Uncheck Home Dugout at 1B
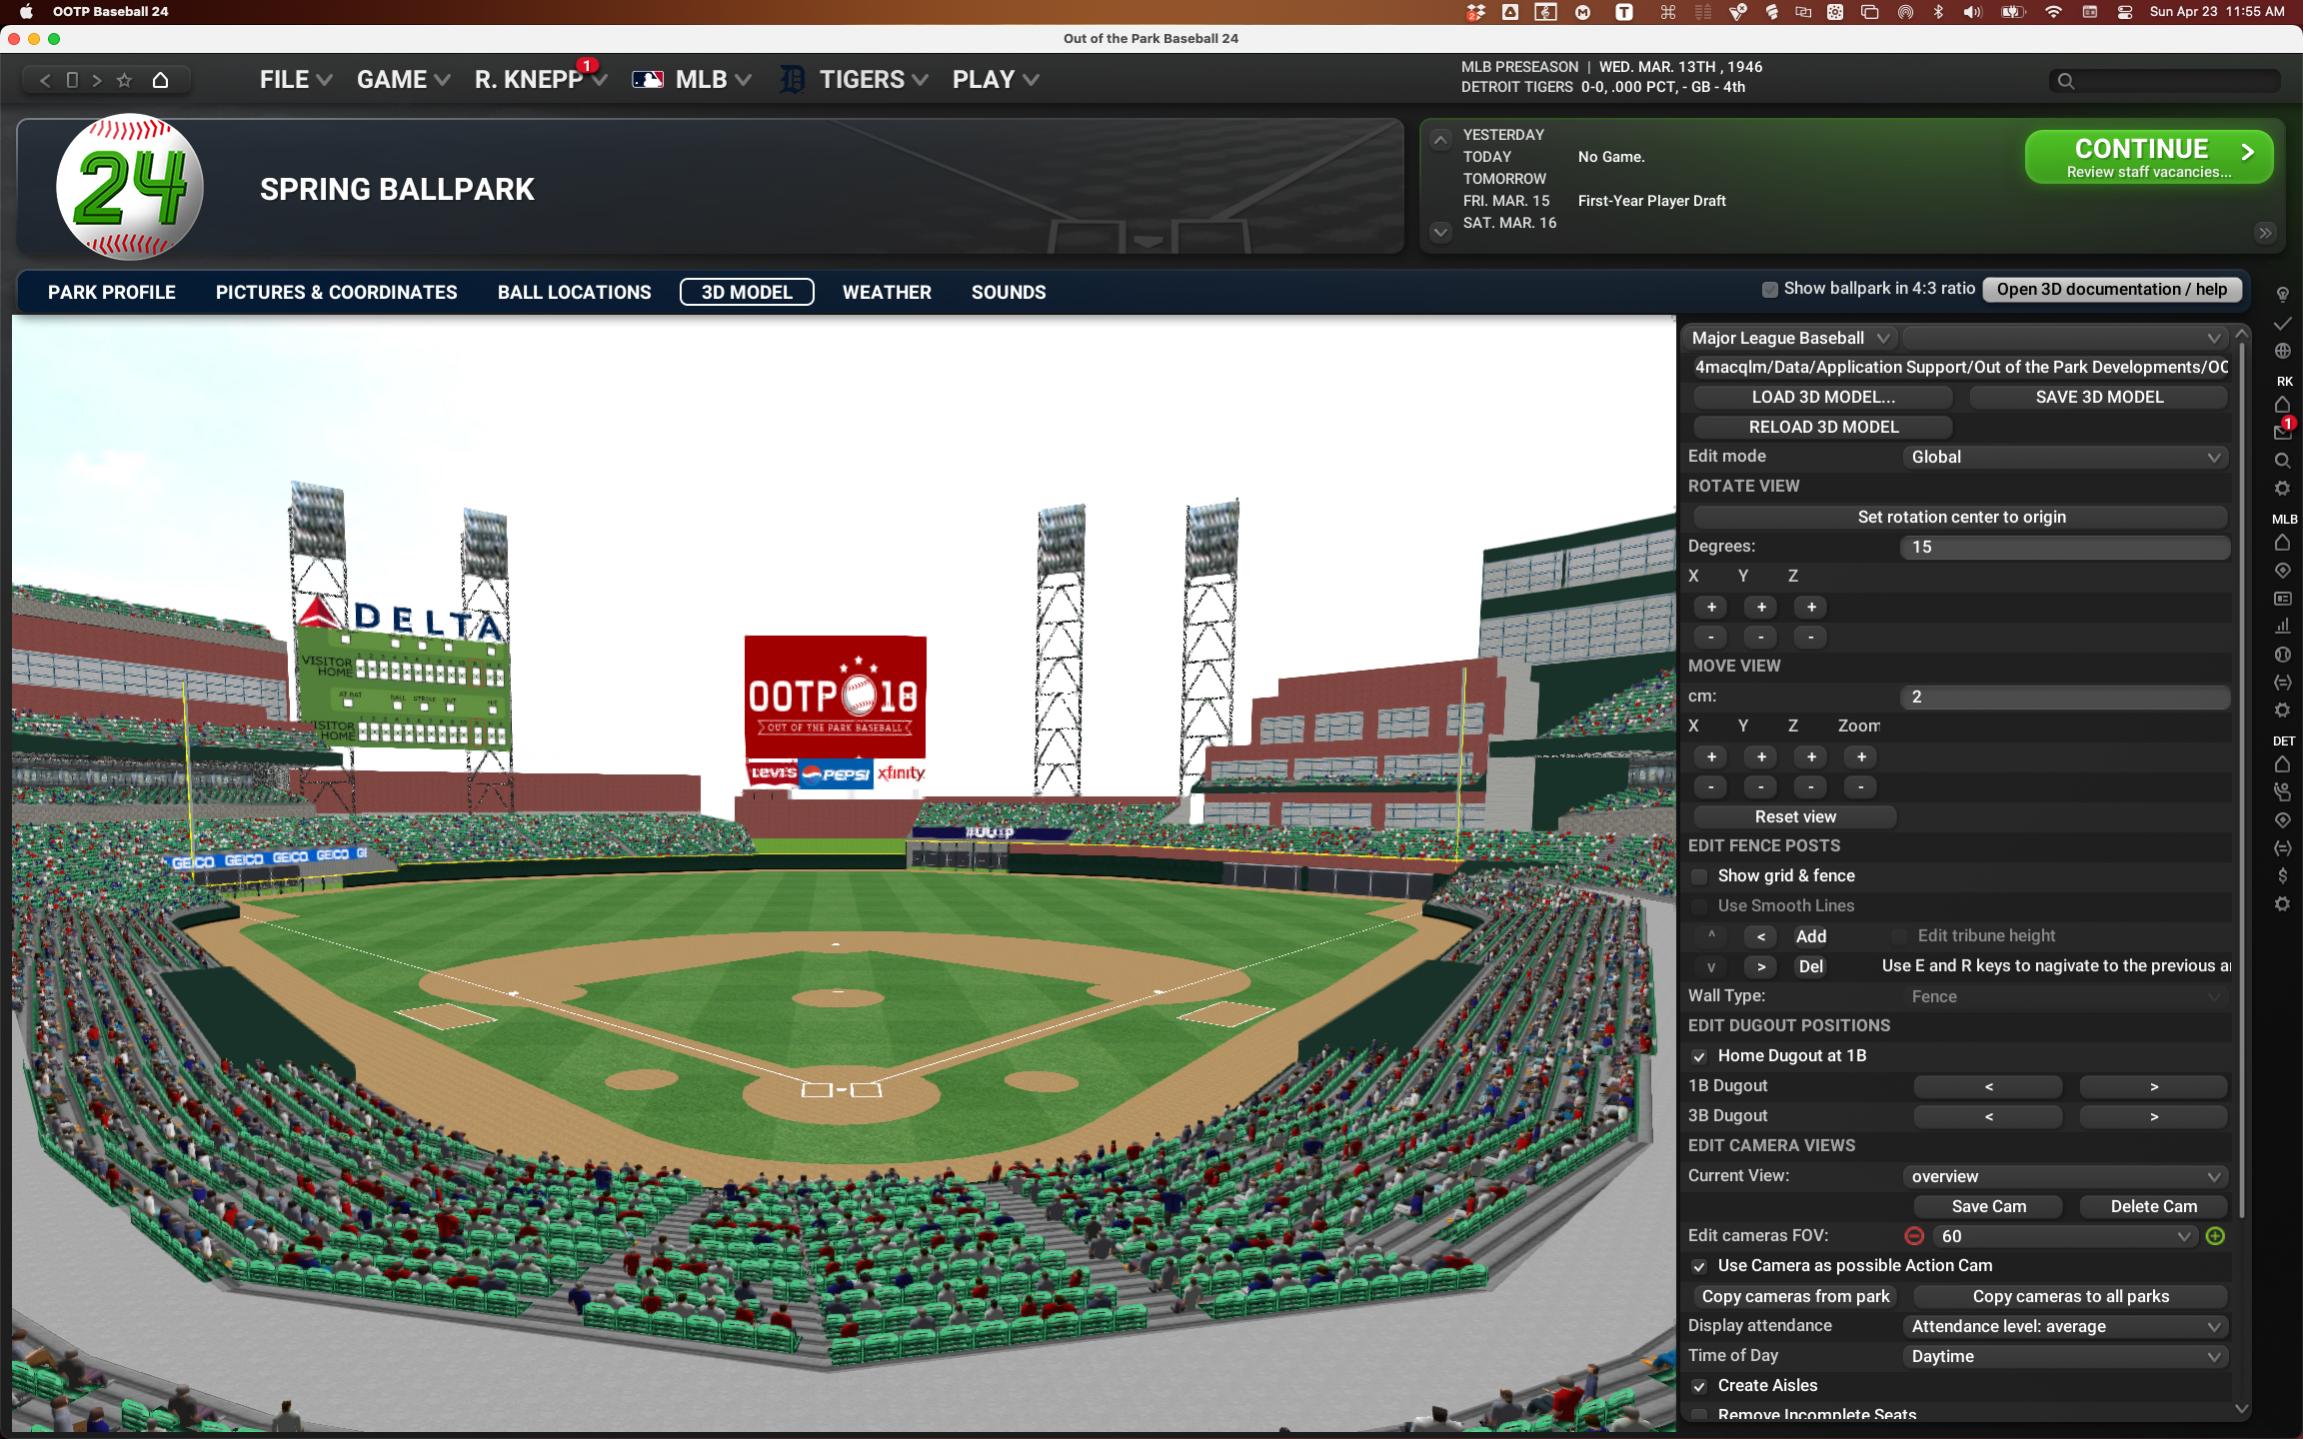 (x=1699, y=1056)
